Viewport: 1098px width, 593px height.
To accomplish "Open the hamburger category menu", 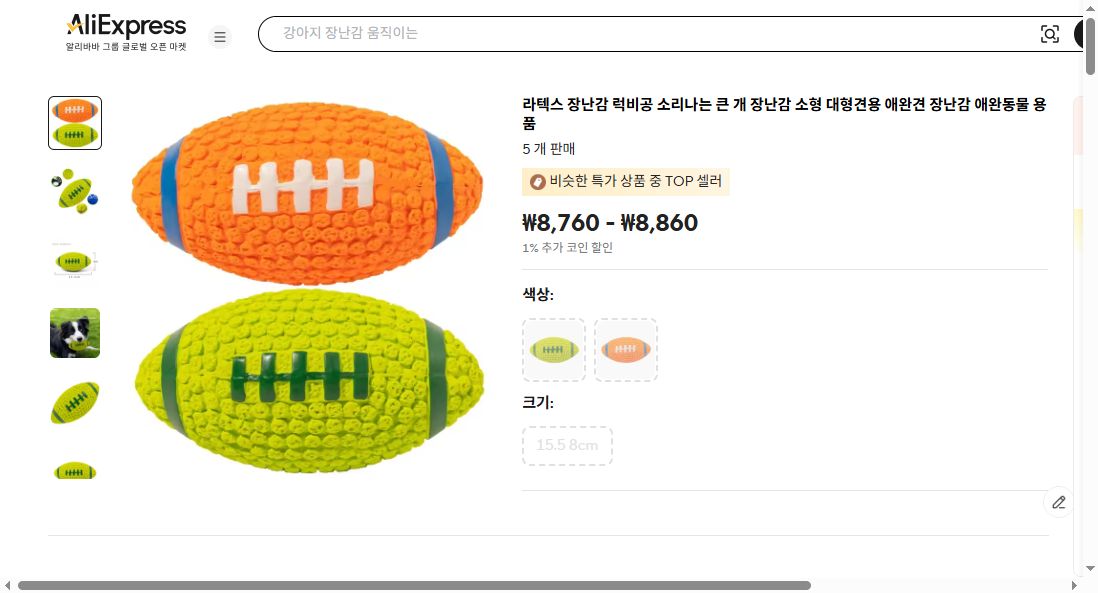I will pyautogui.click(x=220, y=37).
